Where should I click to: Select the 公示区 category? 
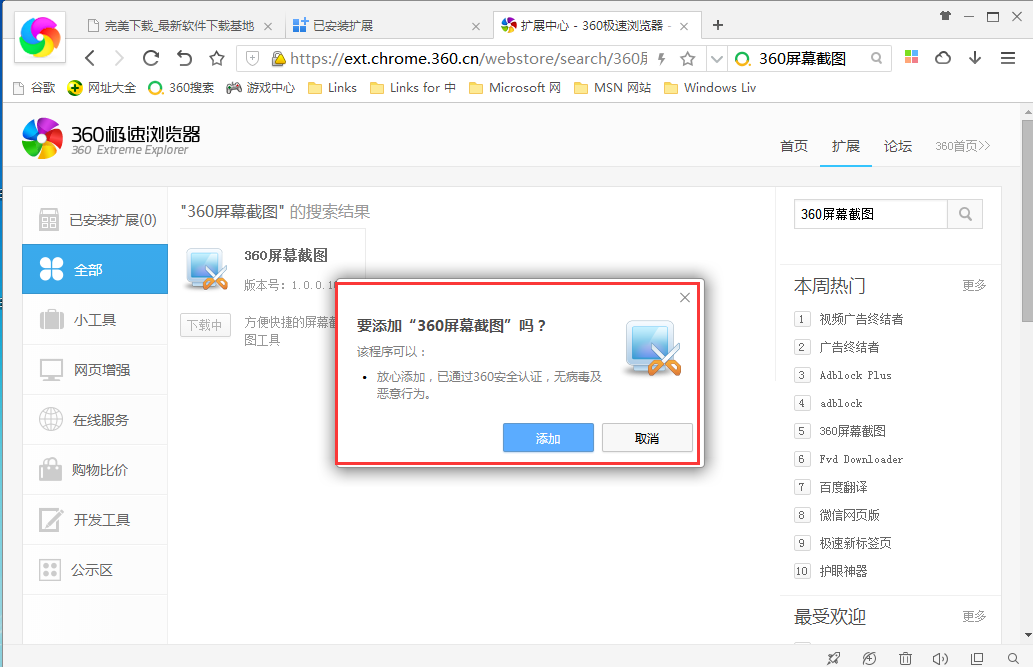click(95, 570)
